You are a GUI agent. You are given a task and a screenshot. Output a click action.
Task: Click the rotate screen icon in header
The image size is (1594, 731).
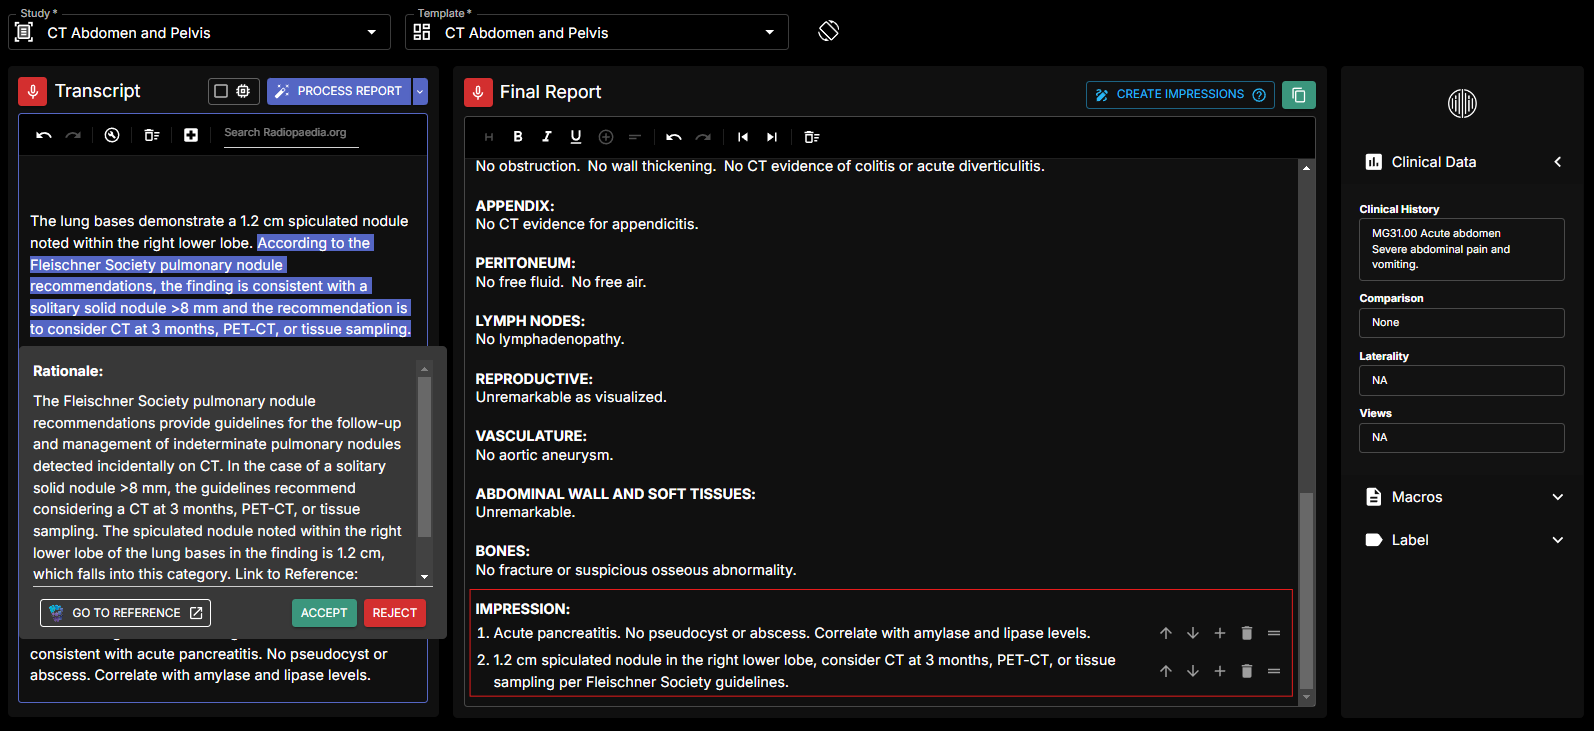click(x=828, y=31)
